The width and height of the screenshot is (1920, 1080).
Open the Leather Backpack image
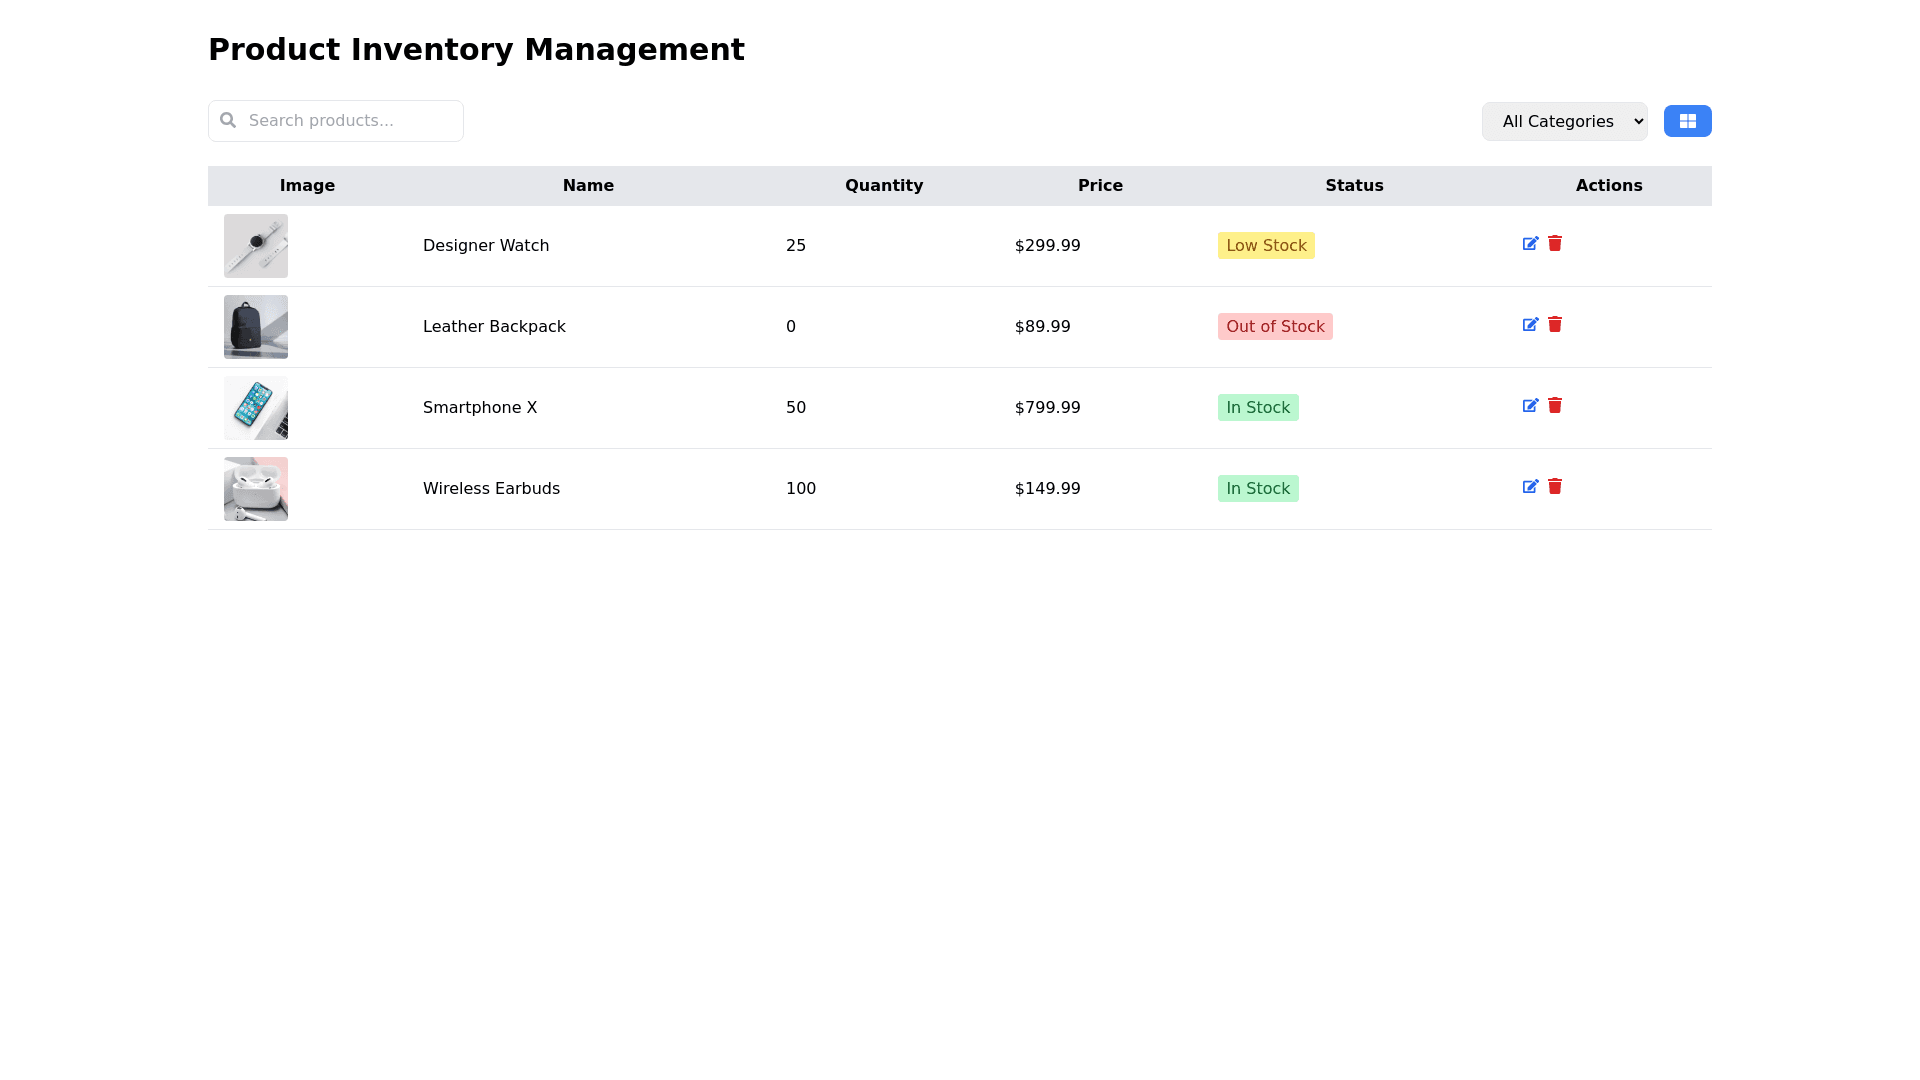click(256, 327)
